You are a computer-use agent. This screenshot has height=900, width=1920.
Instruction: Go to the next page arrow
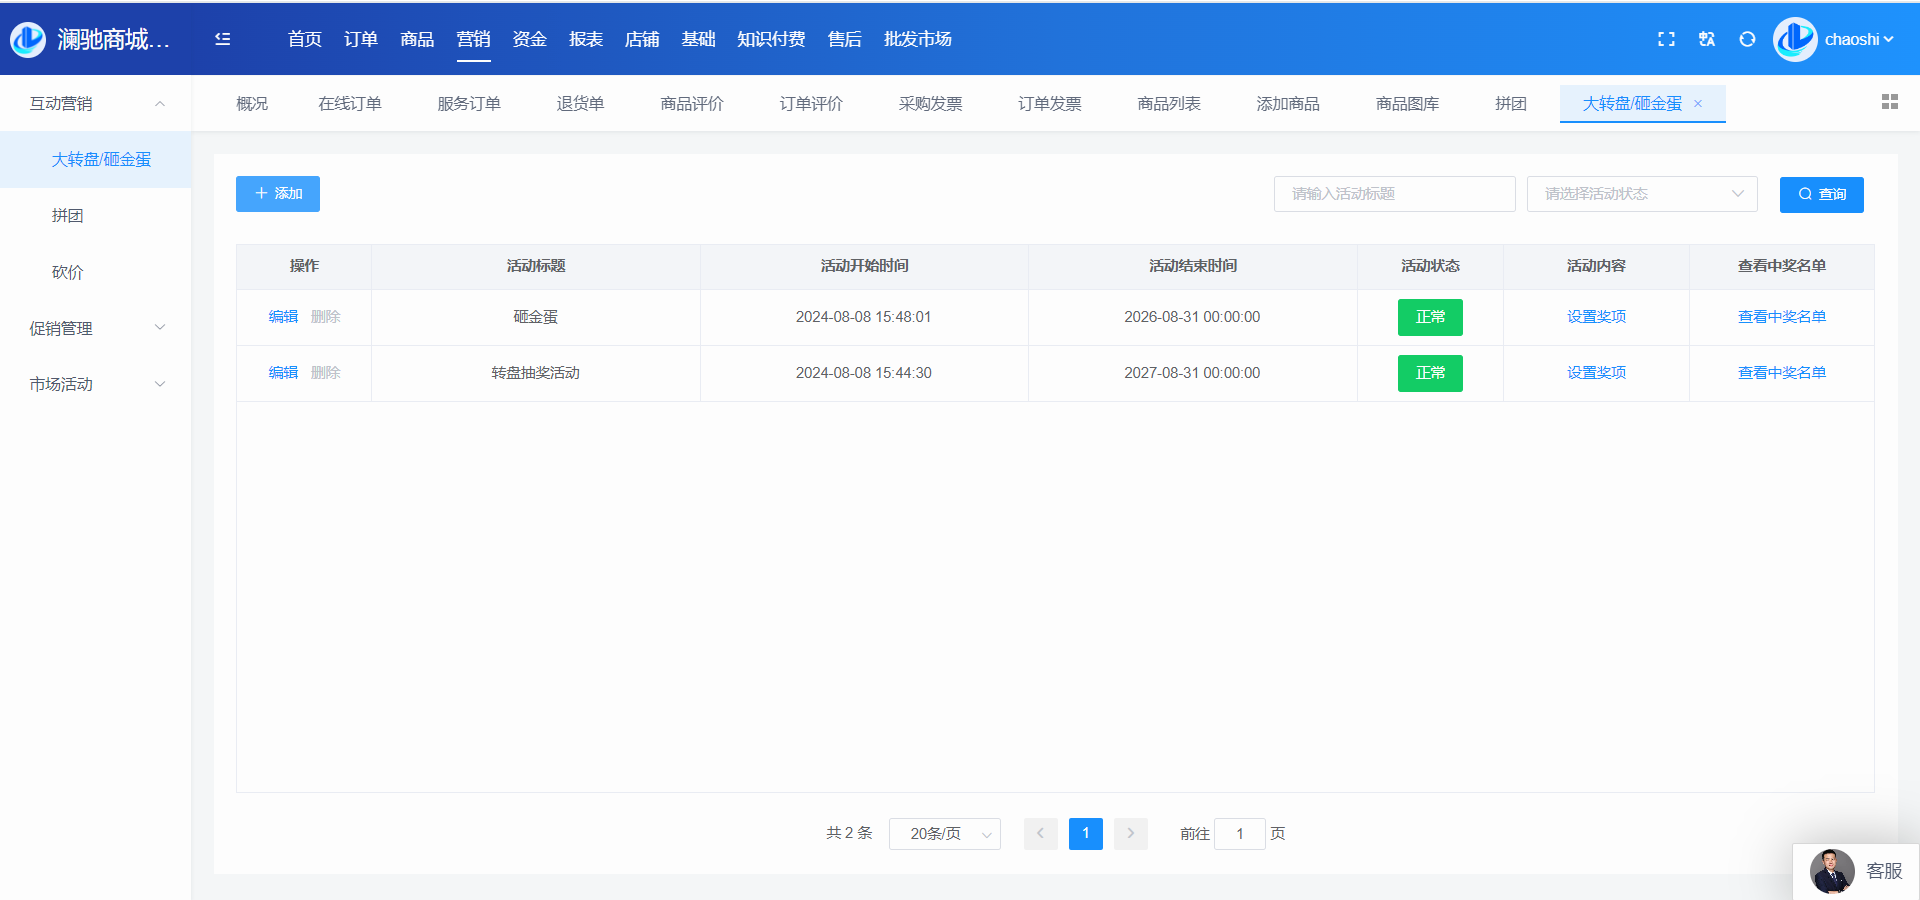(x=1131, y=833)
